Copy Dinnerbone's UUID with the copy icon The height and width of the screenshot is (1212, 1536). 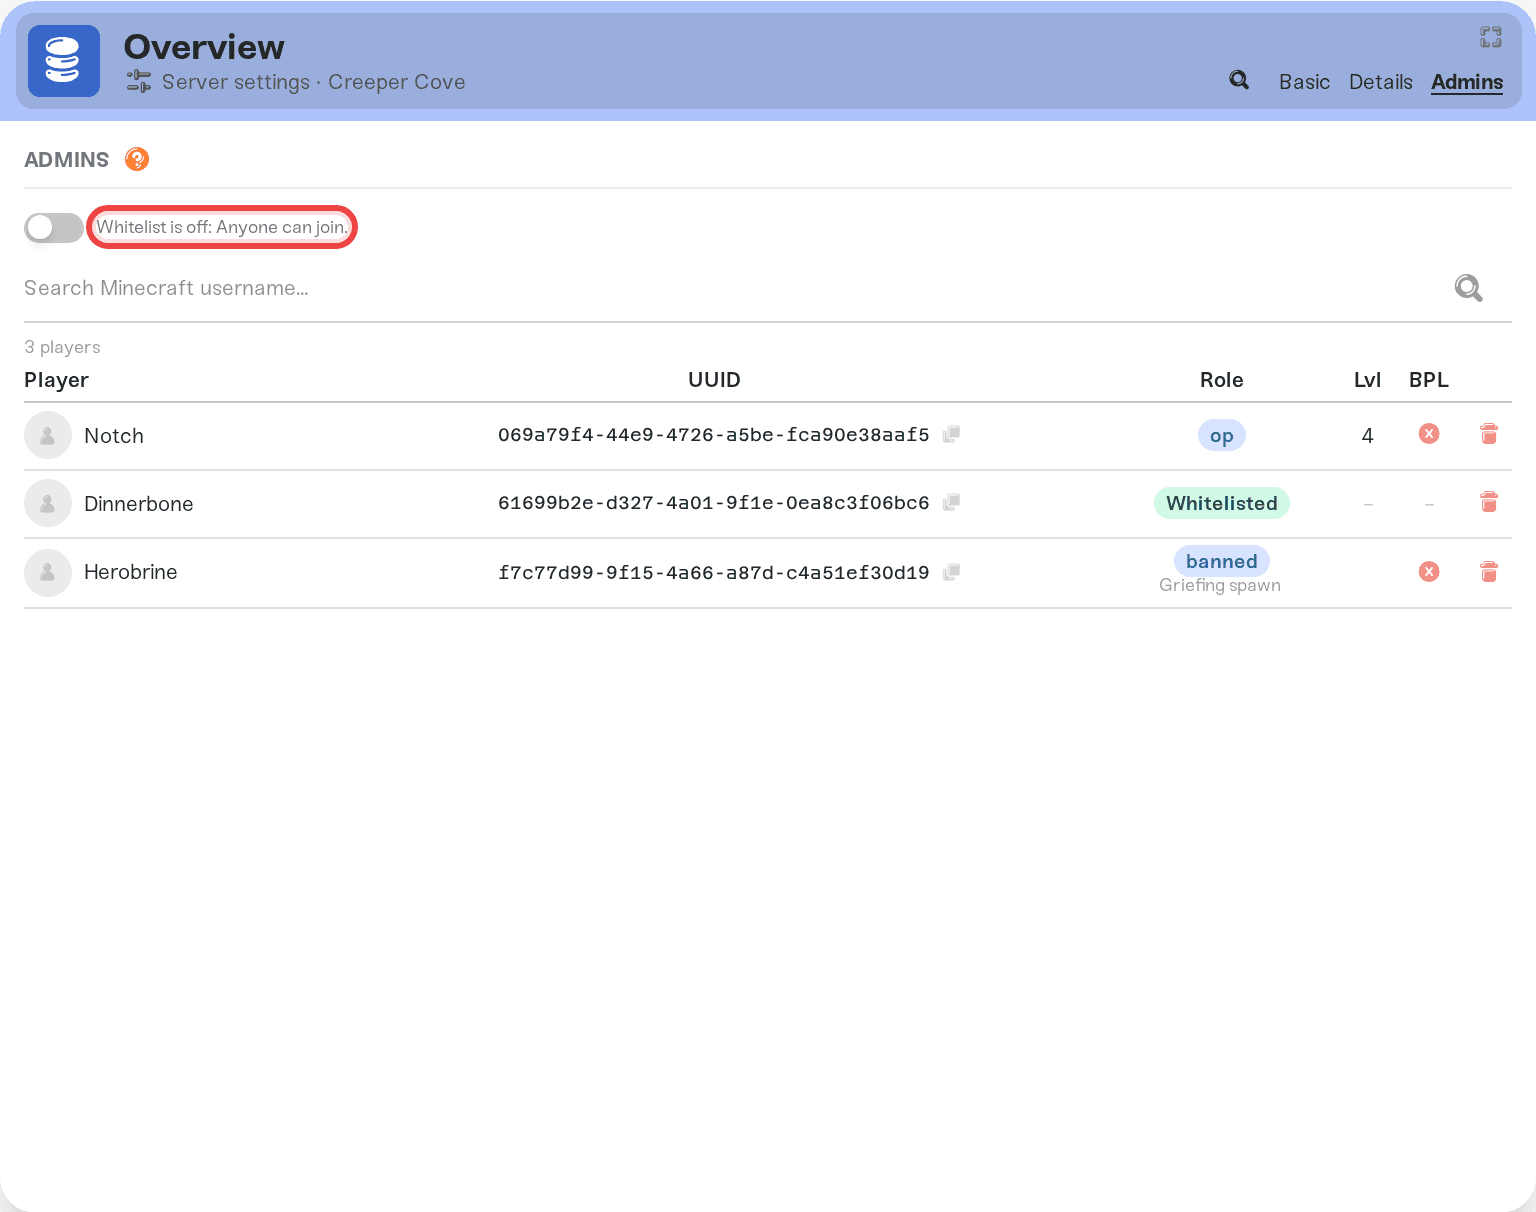[952, 502]
